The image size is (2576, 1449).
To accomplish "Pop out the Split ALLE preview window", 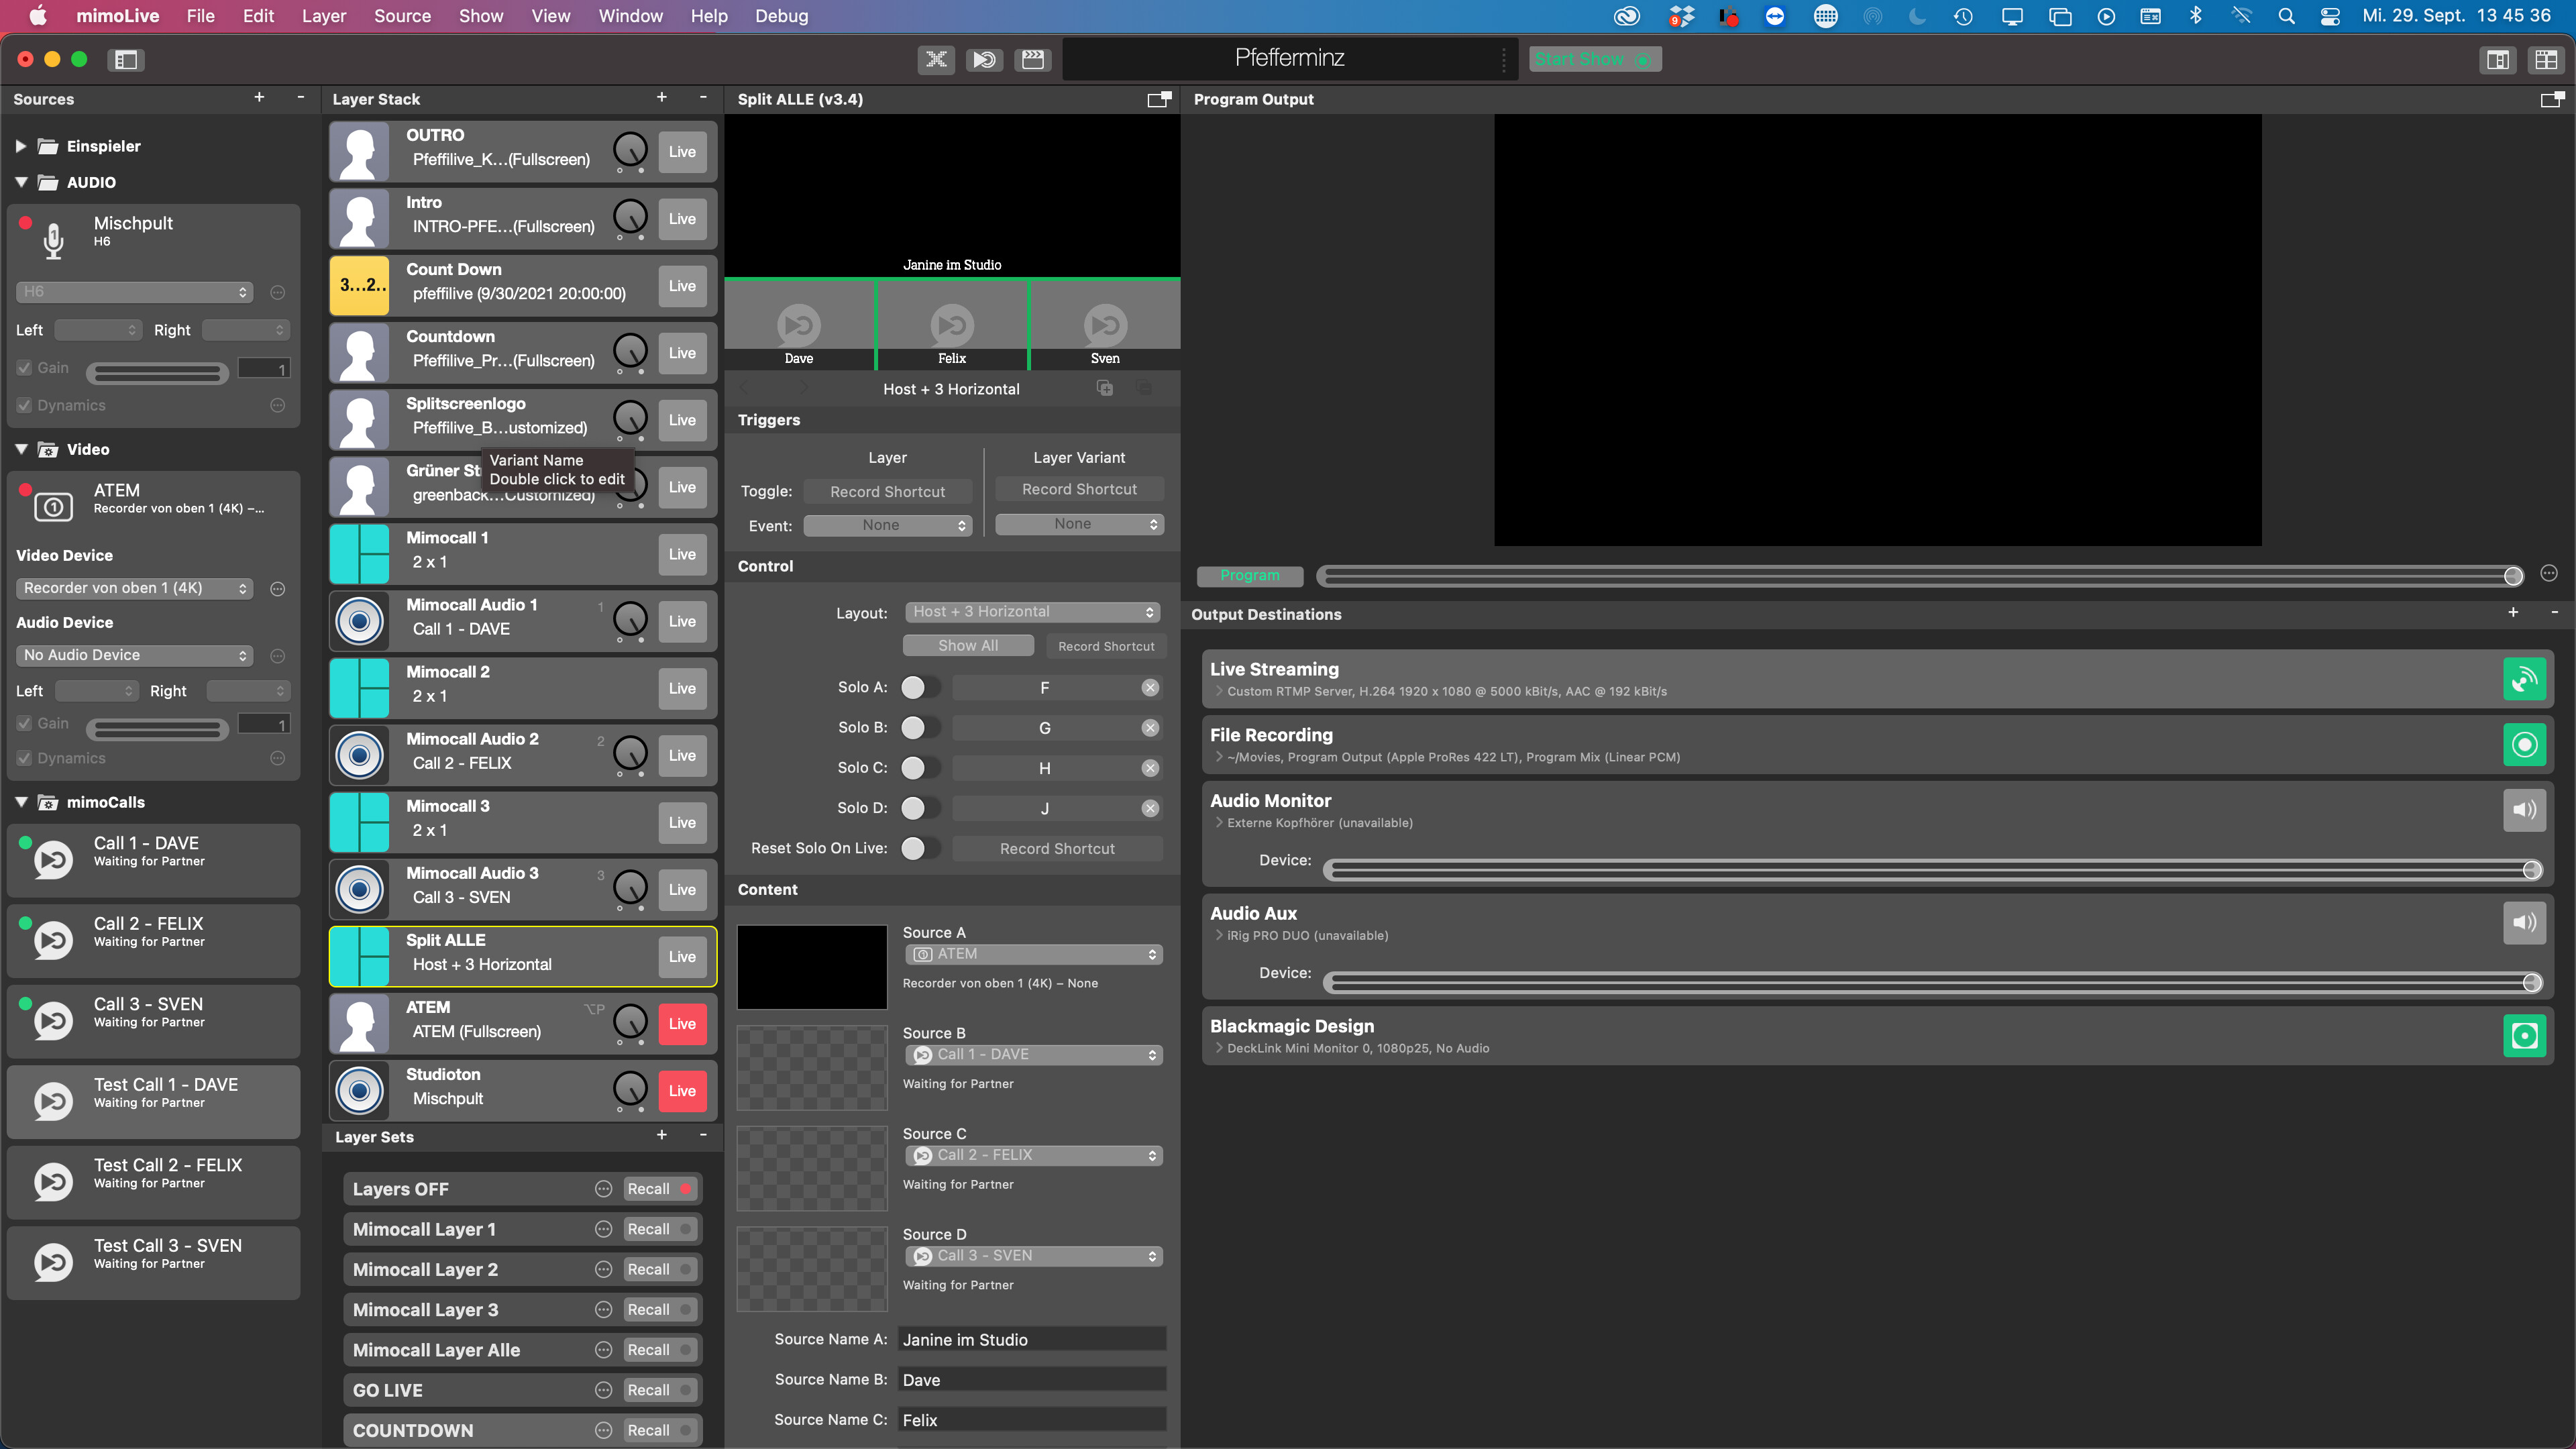I will pos(1159,99).
